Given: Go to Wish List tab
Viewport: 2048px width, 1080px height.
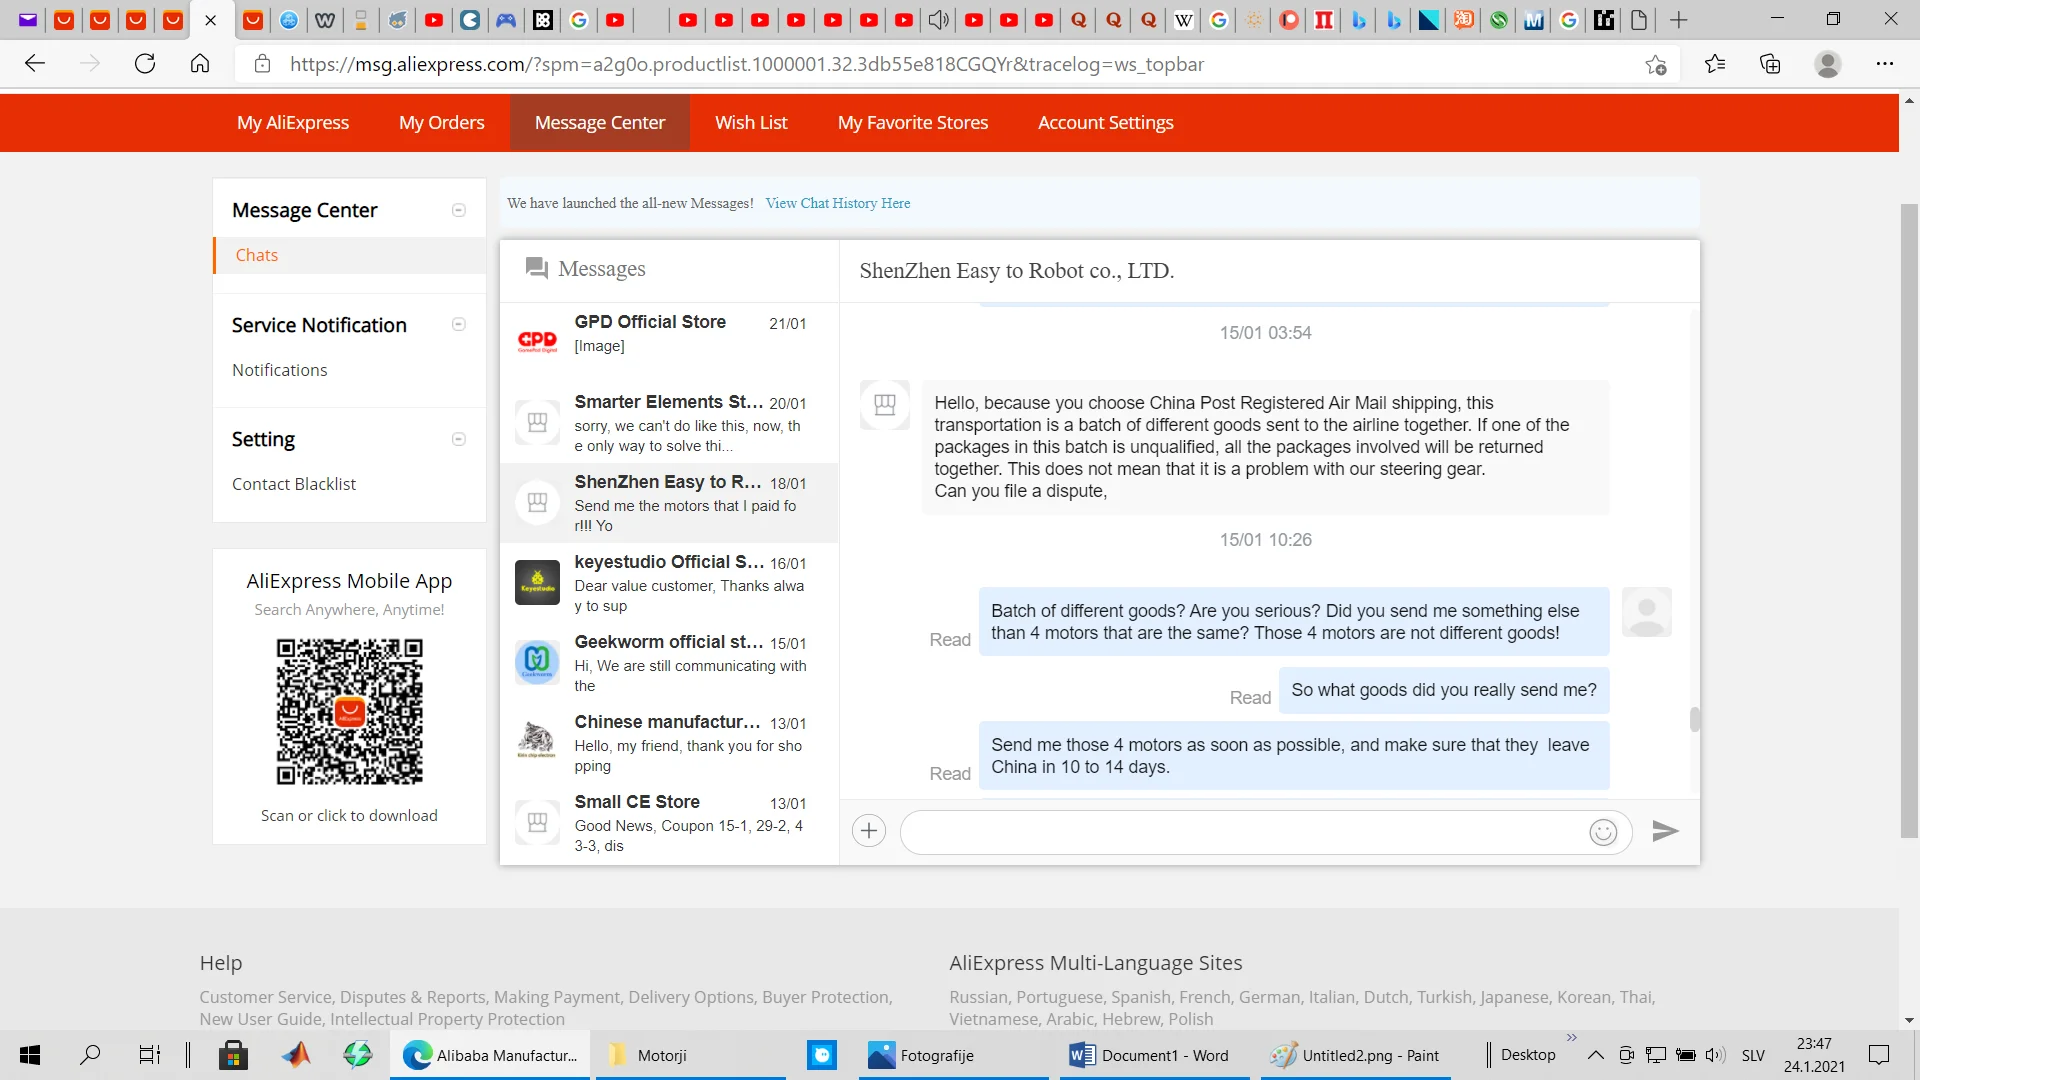Looking at the screenshot, I should [x=751, y=122].
